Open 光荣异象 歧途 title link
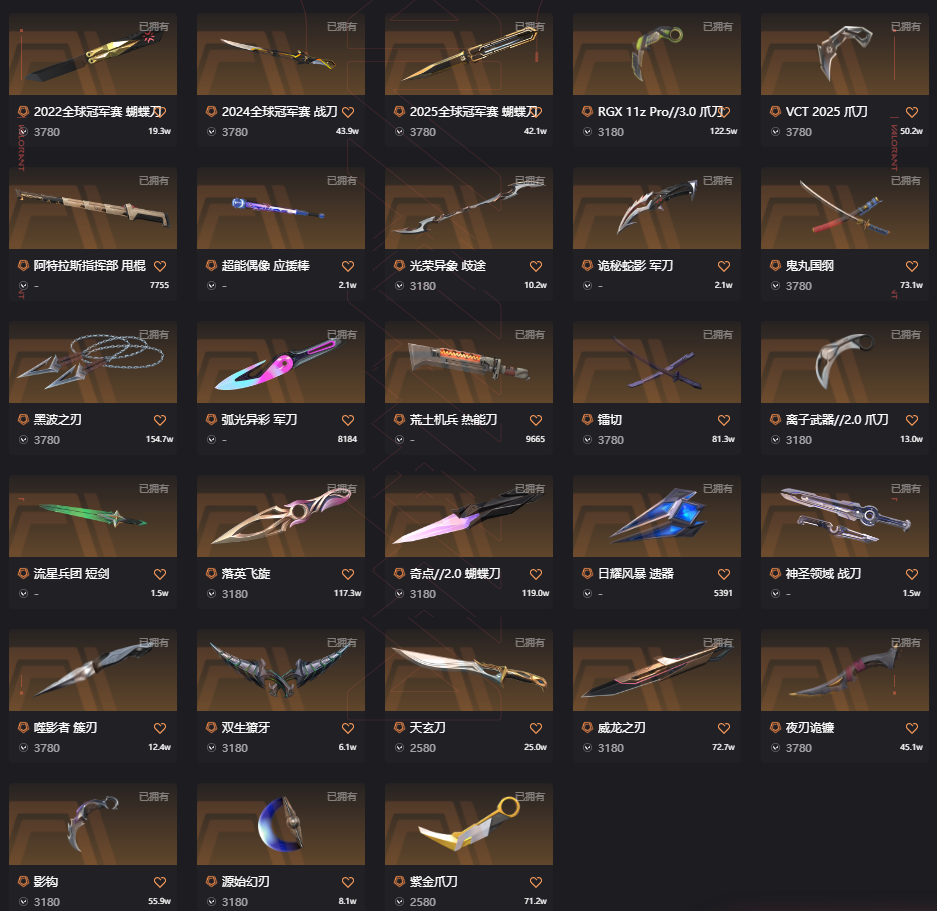This screenshot has width=937, height=911. [x=448, y=265]
